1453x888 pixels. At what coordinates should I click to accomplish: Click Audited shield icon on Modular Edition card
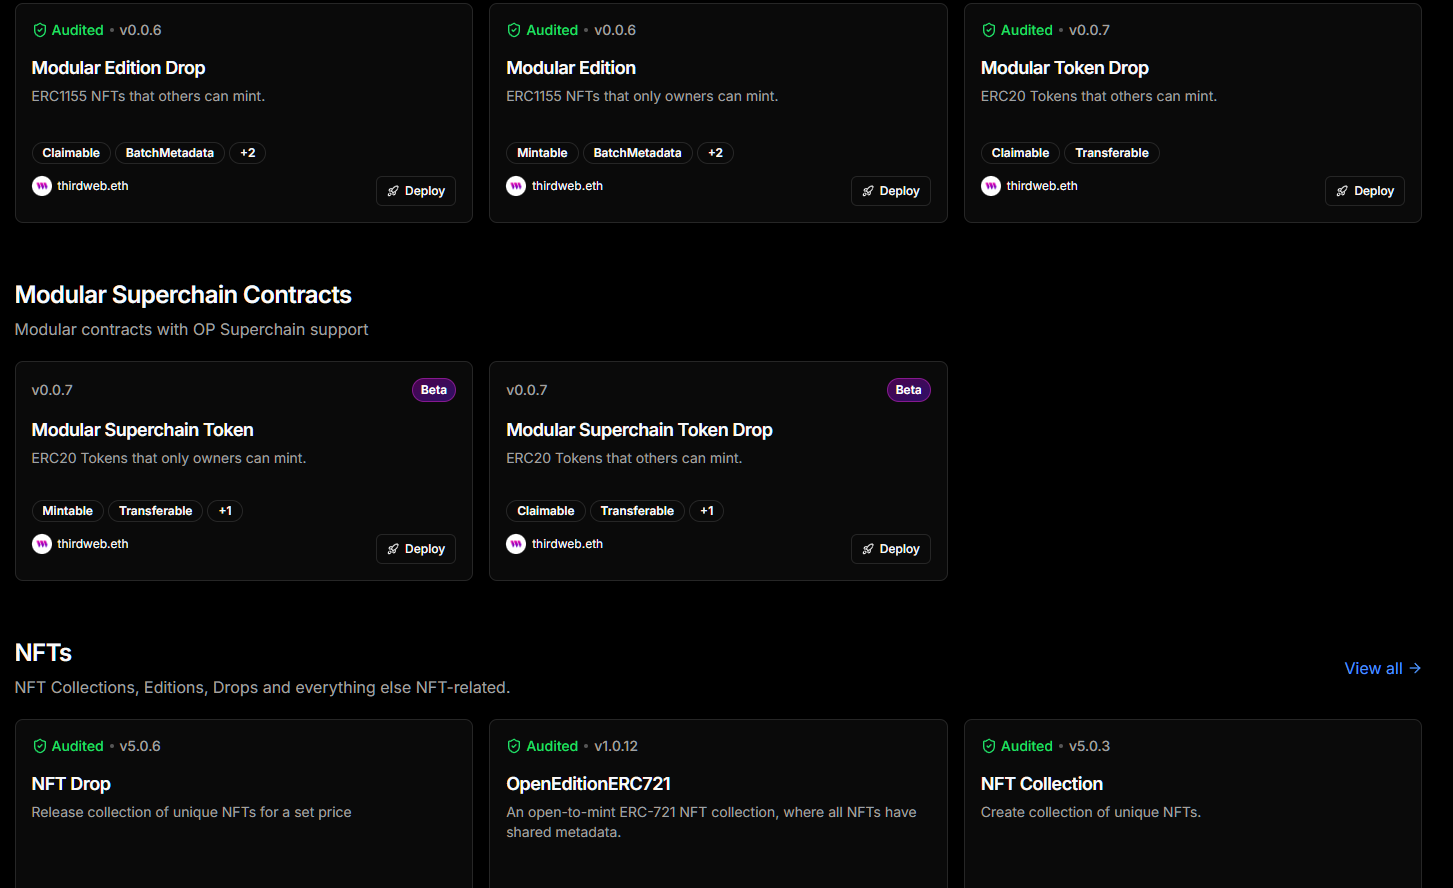click(514, 30)
